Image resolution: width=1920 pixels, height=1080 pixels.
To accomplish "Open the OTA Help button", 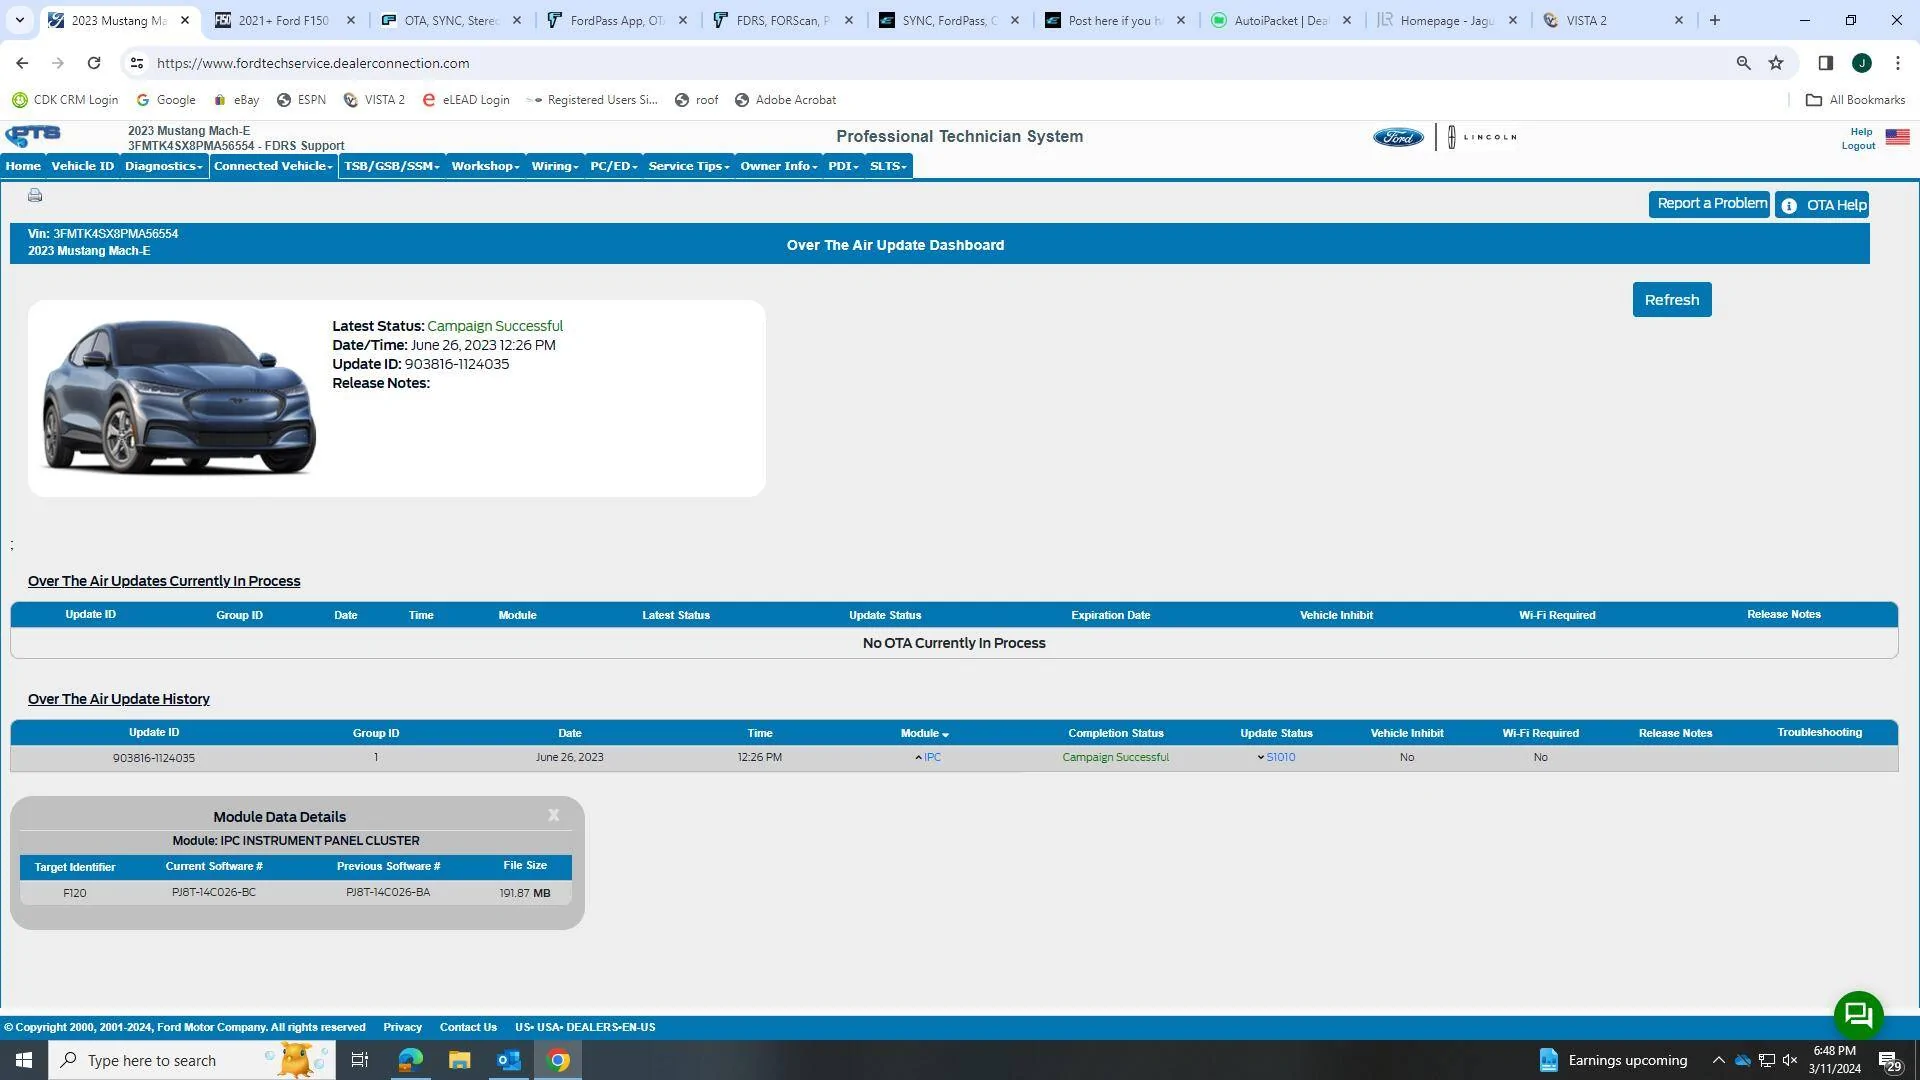I will click(x=1822, y=205).
